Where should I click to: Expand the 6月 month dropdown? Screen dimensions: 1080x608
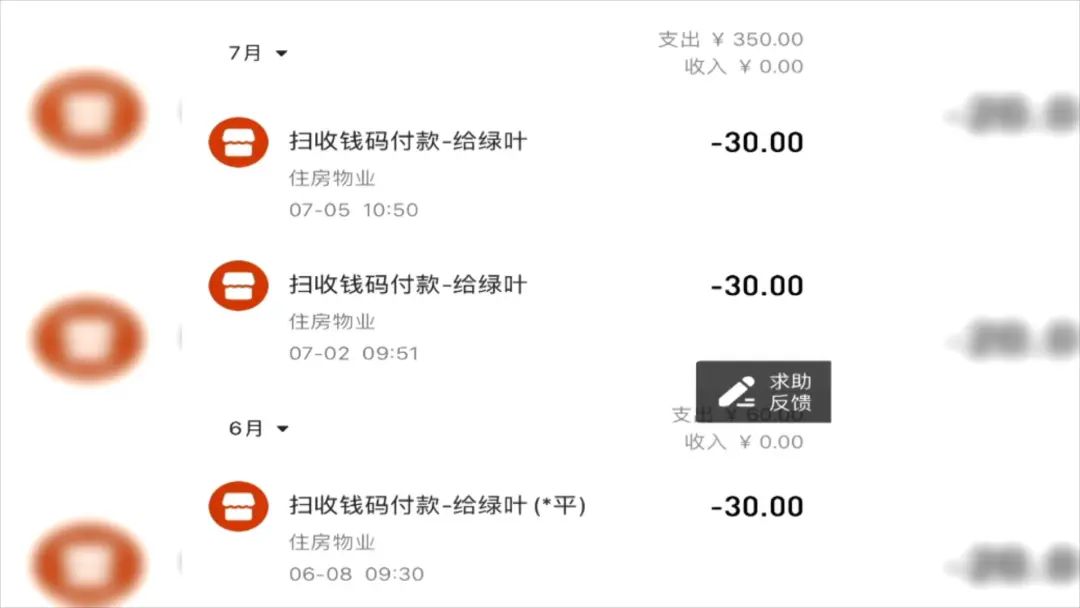point(258,428)
